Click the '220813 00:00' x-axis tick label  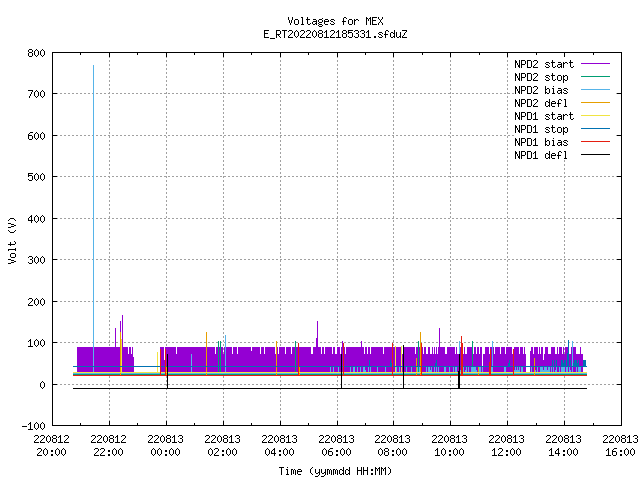tap(165, 446)
